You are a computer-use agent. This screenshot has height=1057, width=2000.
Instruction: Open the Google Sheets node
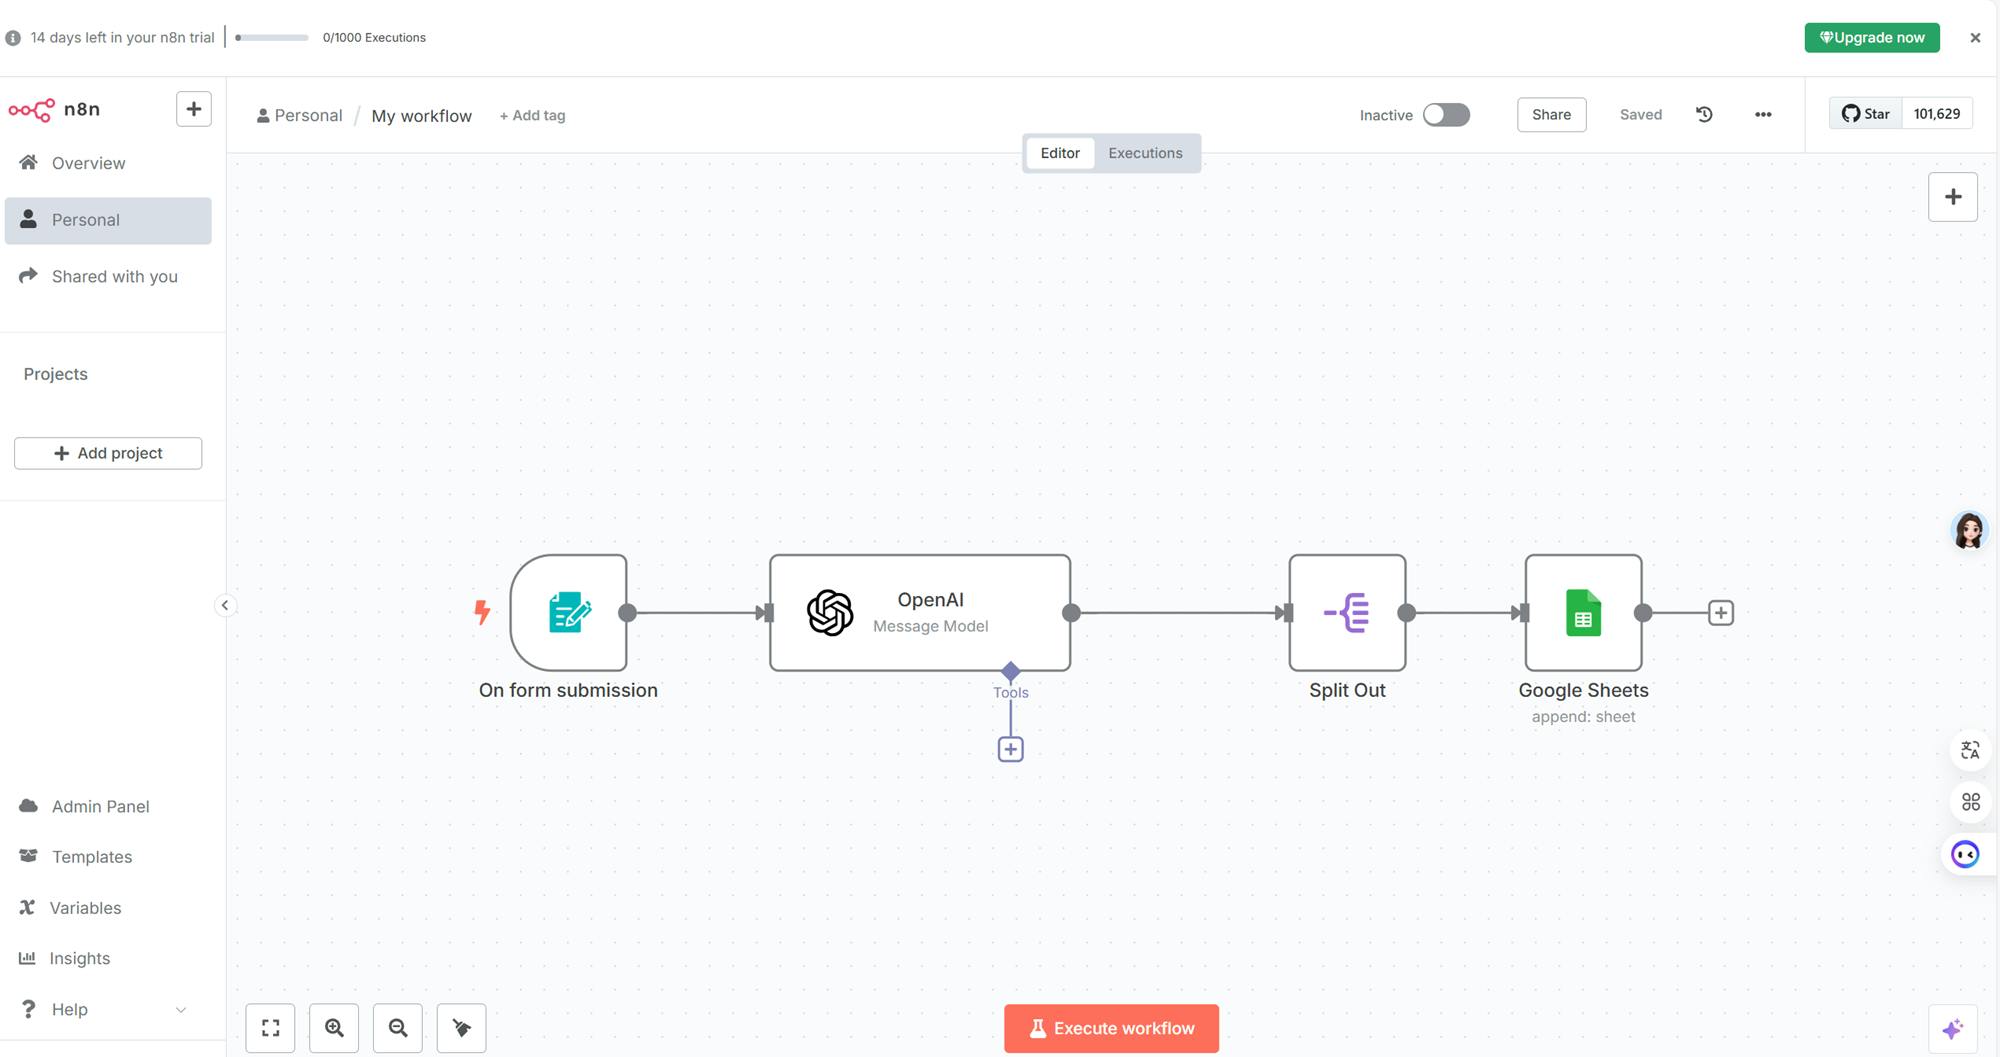1583,612
